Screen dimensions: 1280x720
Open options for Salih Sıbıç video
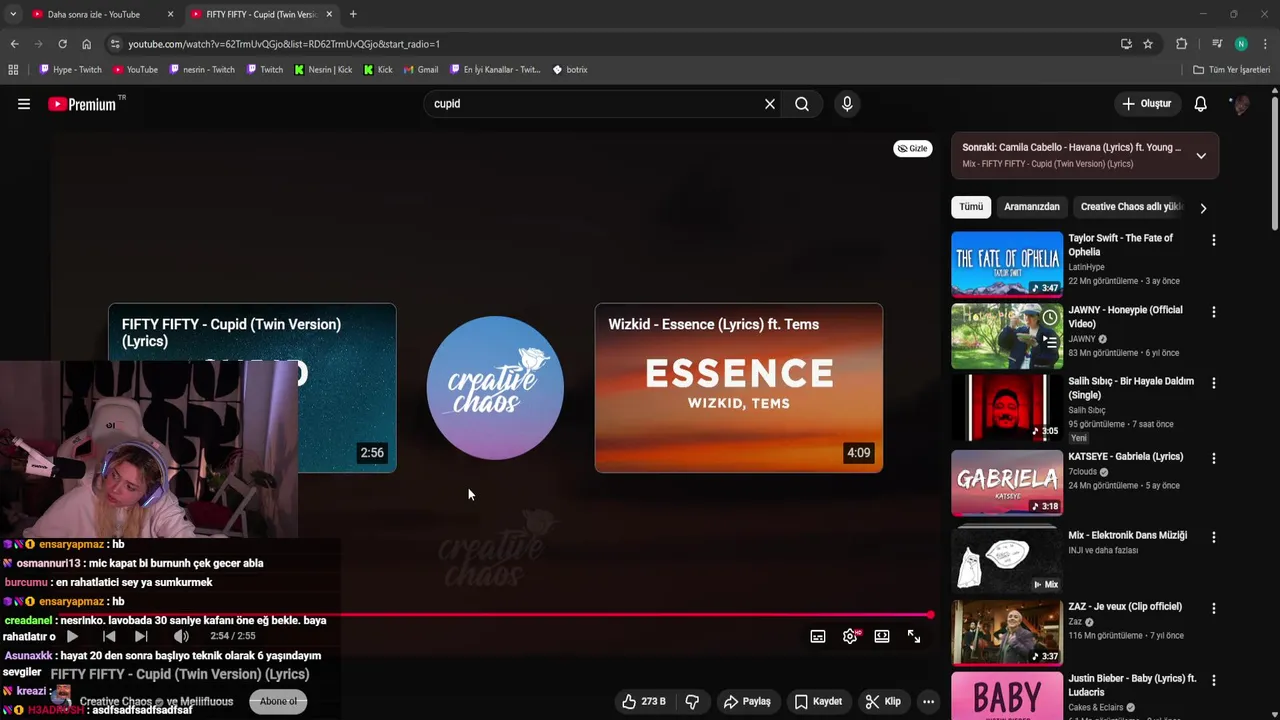[x=1214, y=383]
